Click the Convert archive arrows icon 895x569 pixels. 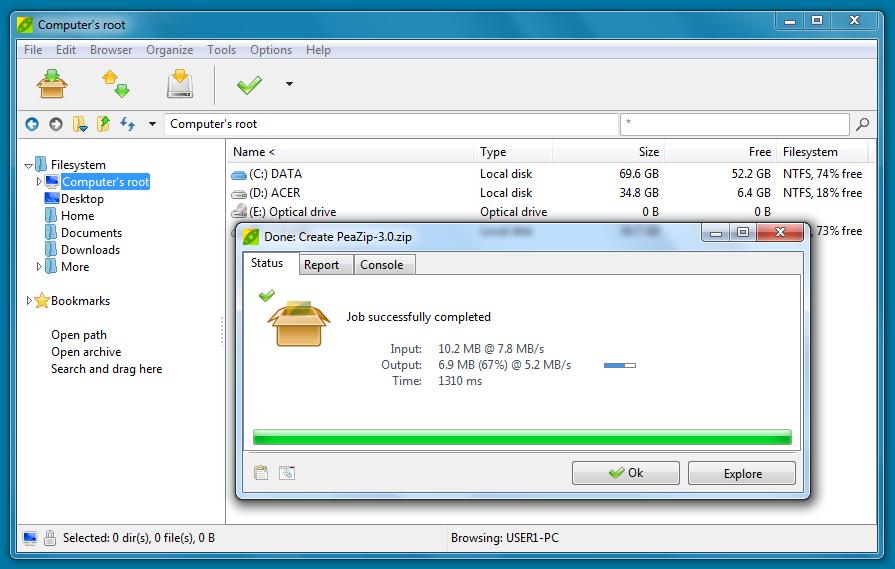tap(116, 84)
